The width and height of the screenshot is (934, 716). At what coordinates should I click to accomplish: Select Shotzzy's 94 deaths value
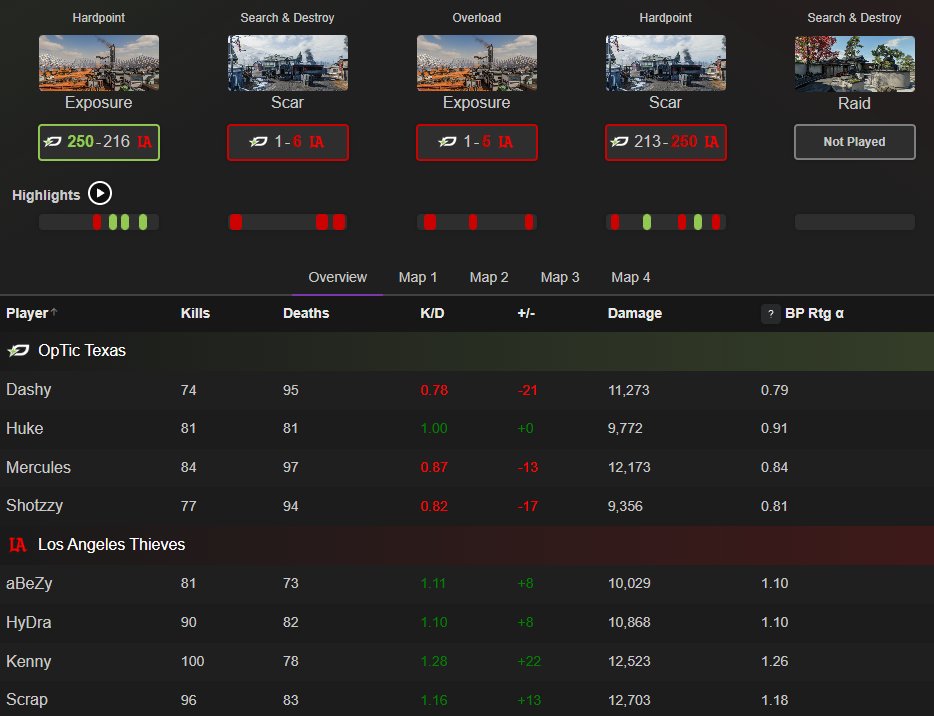click(x=291, y=506)
